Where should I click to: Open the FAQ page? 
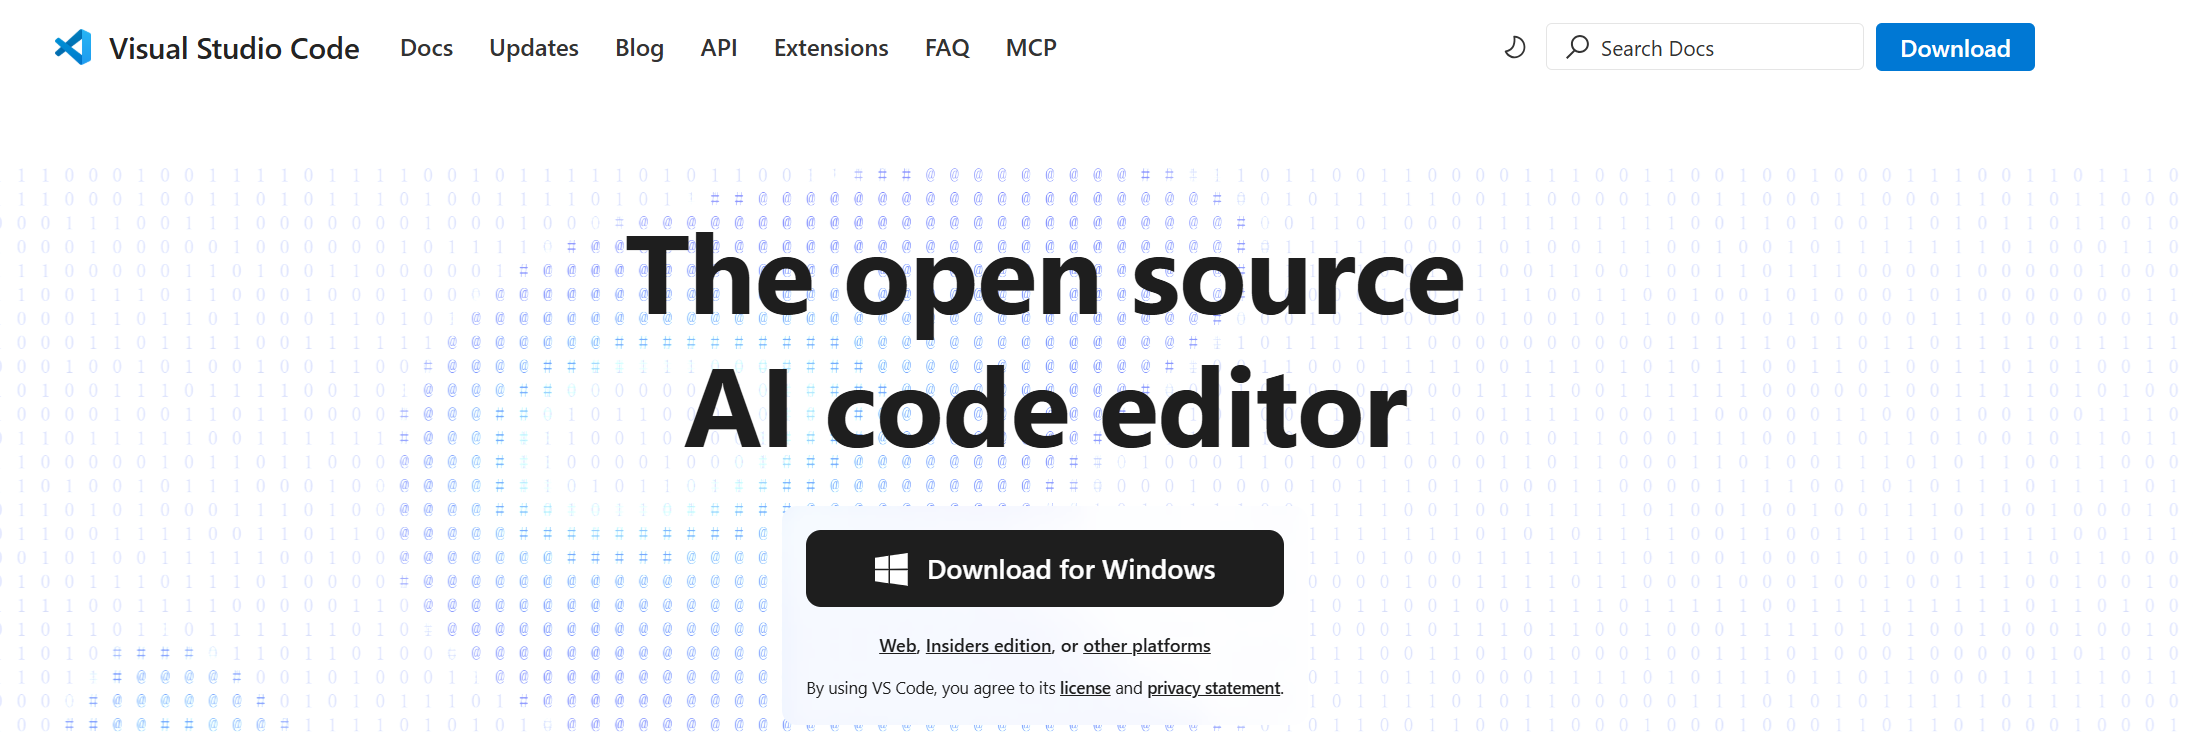tap(947, 48)
